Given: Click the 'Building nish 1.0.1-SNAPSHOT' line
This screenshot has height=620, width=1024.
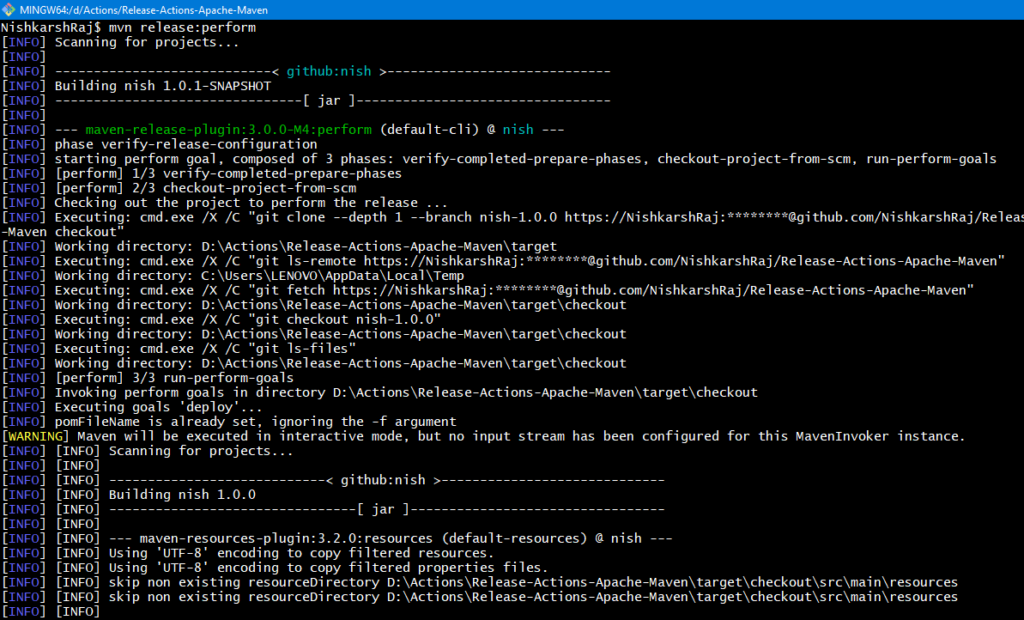Looking at the screenshot, I should click(163, 87).
